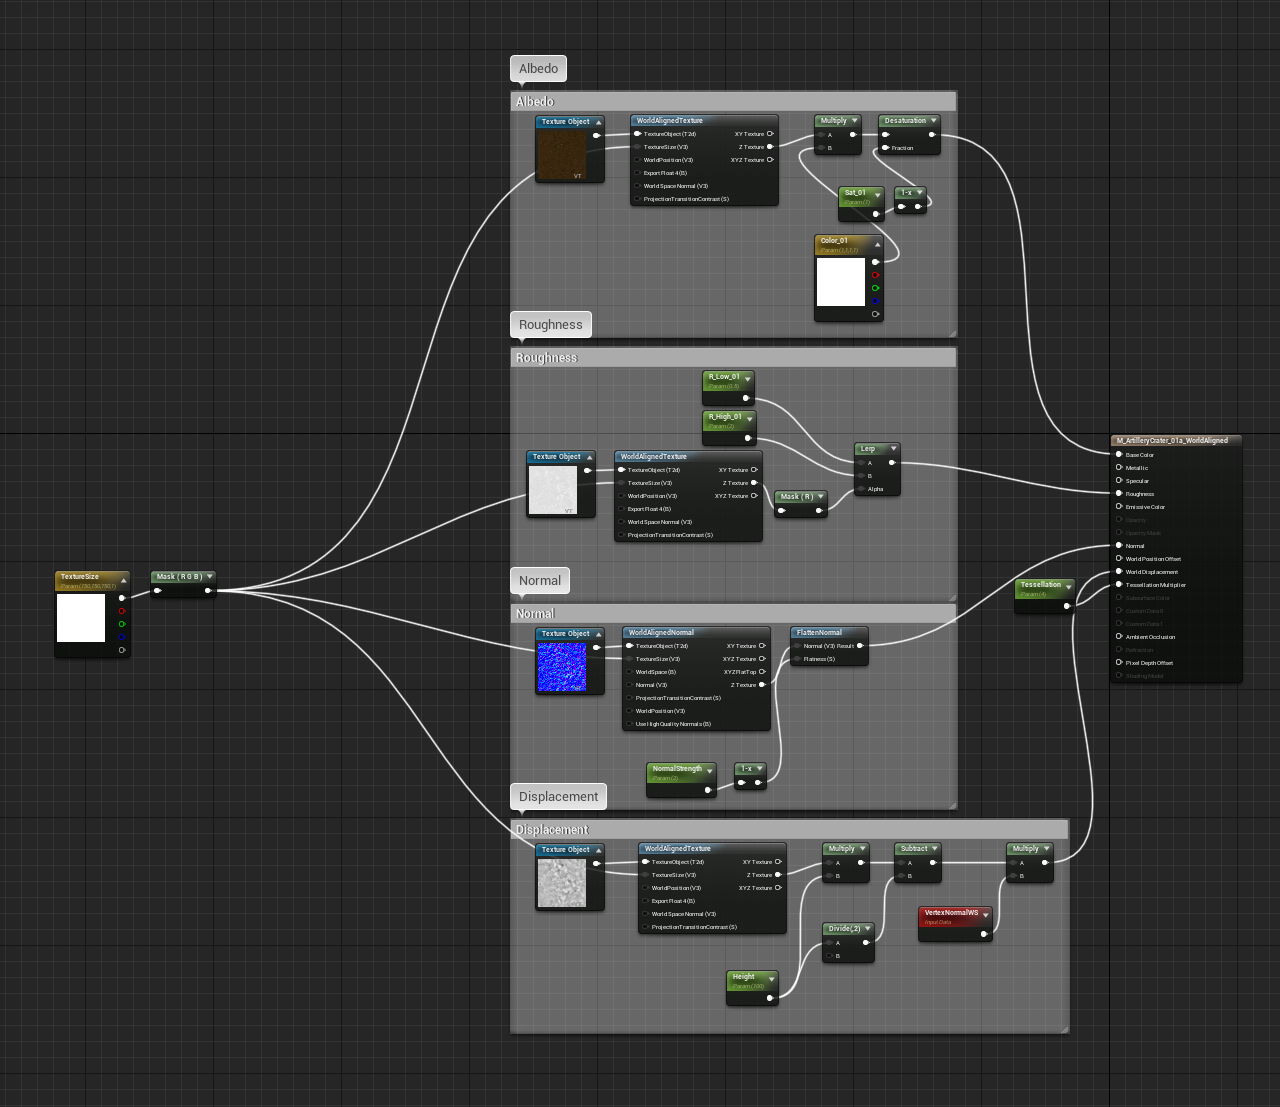The image size is (1280, 1107).
Task: Click the Flatness (S) pin on FlattenNormal
Action: (x=797, y=659)
